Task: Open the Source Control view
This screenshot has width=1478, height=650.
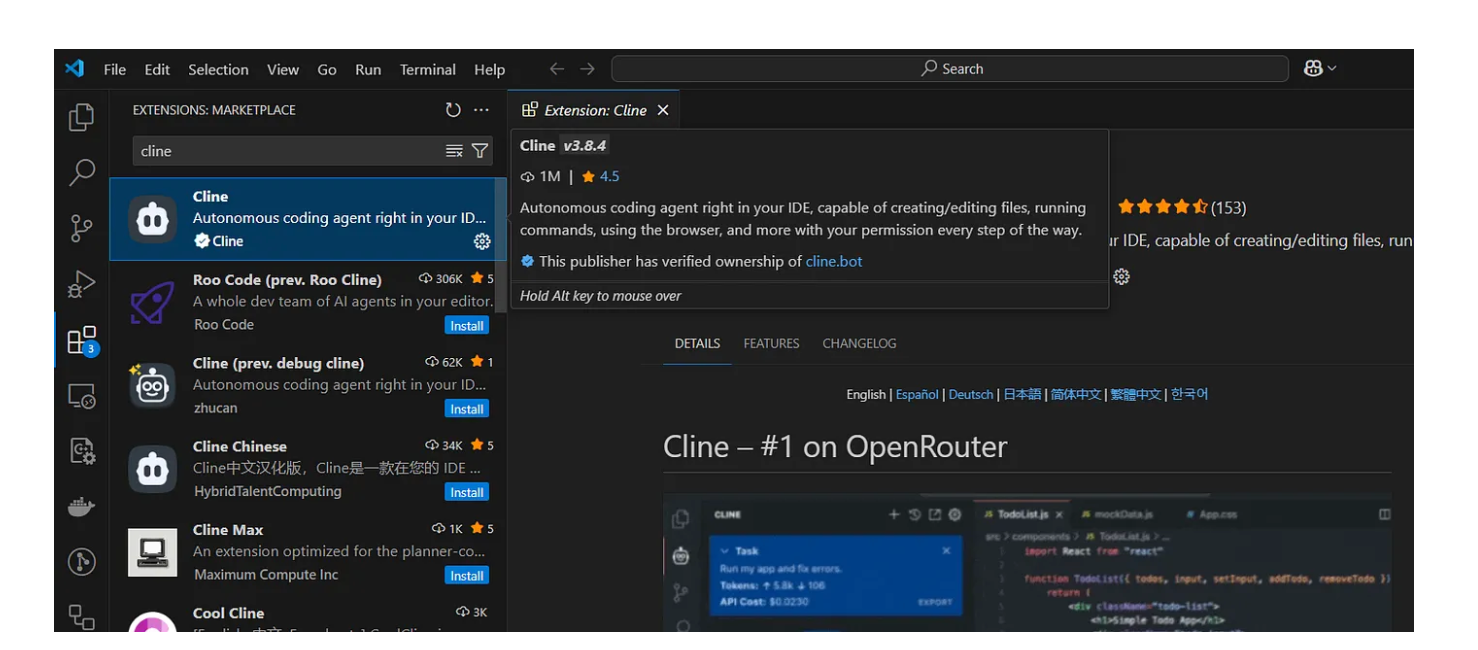Action: (81, 228)
